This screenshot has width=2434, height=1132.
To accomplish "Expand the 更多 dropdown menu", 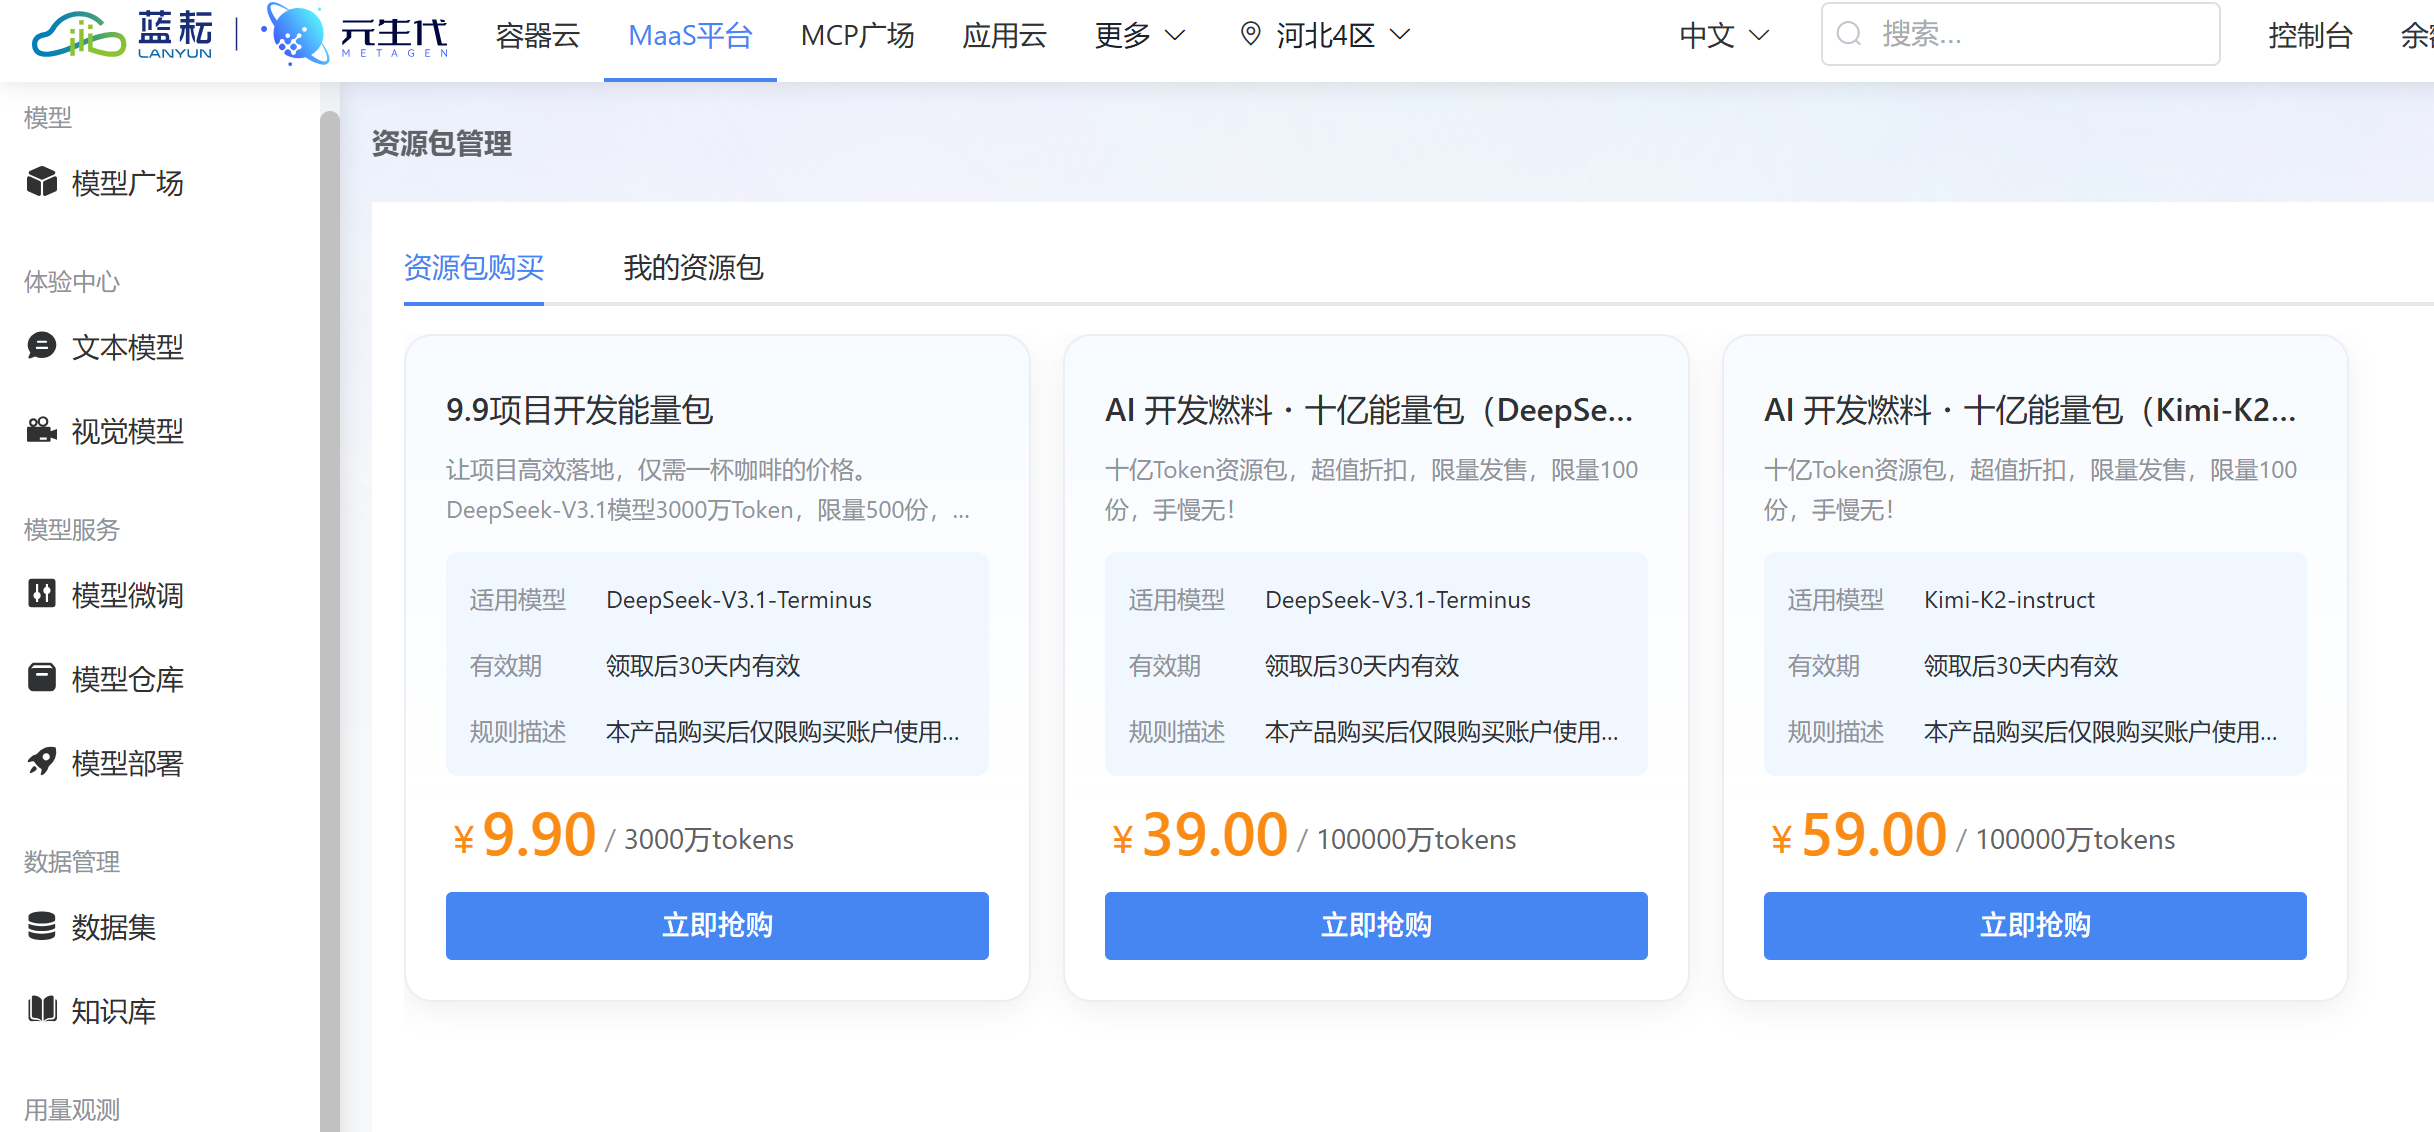I will [1140, 35].
